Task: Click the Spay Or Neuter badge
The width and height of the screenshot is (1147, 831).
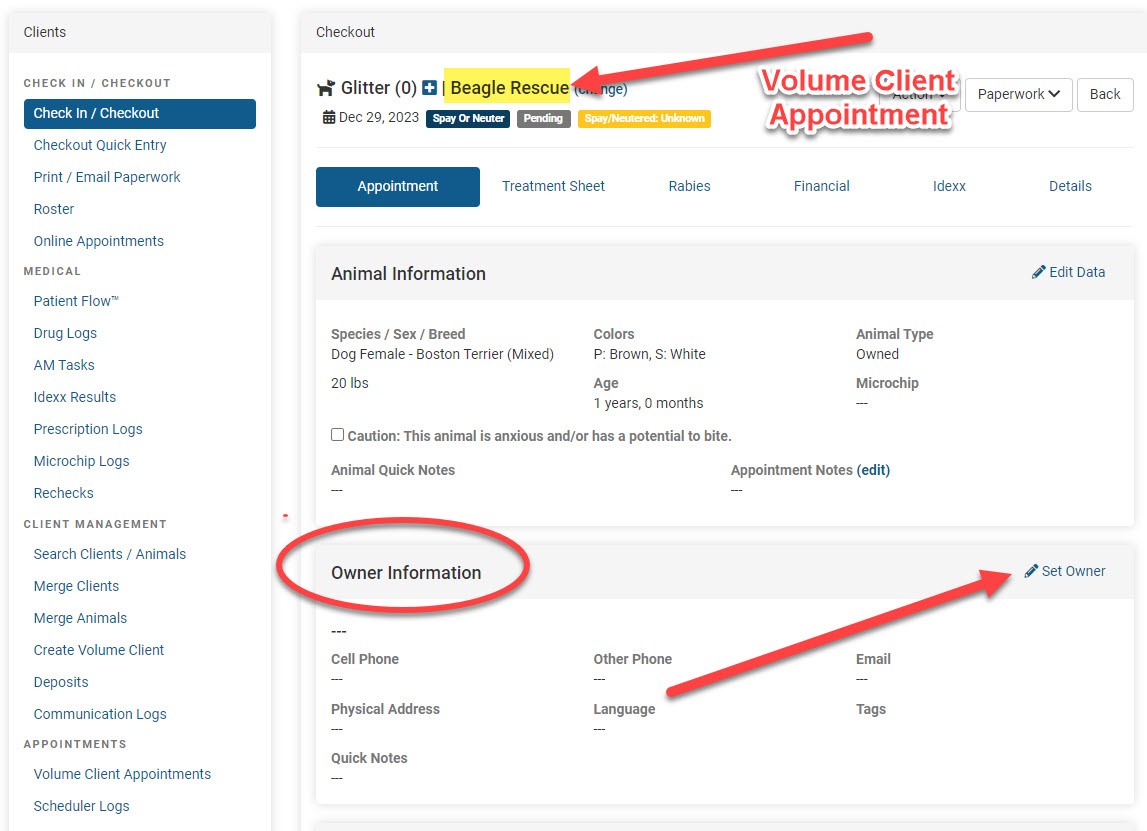Action: coord(468,118)
